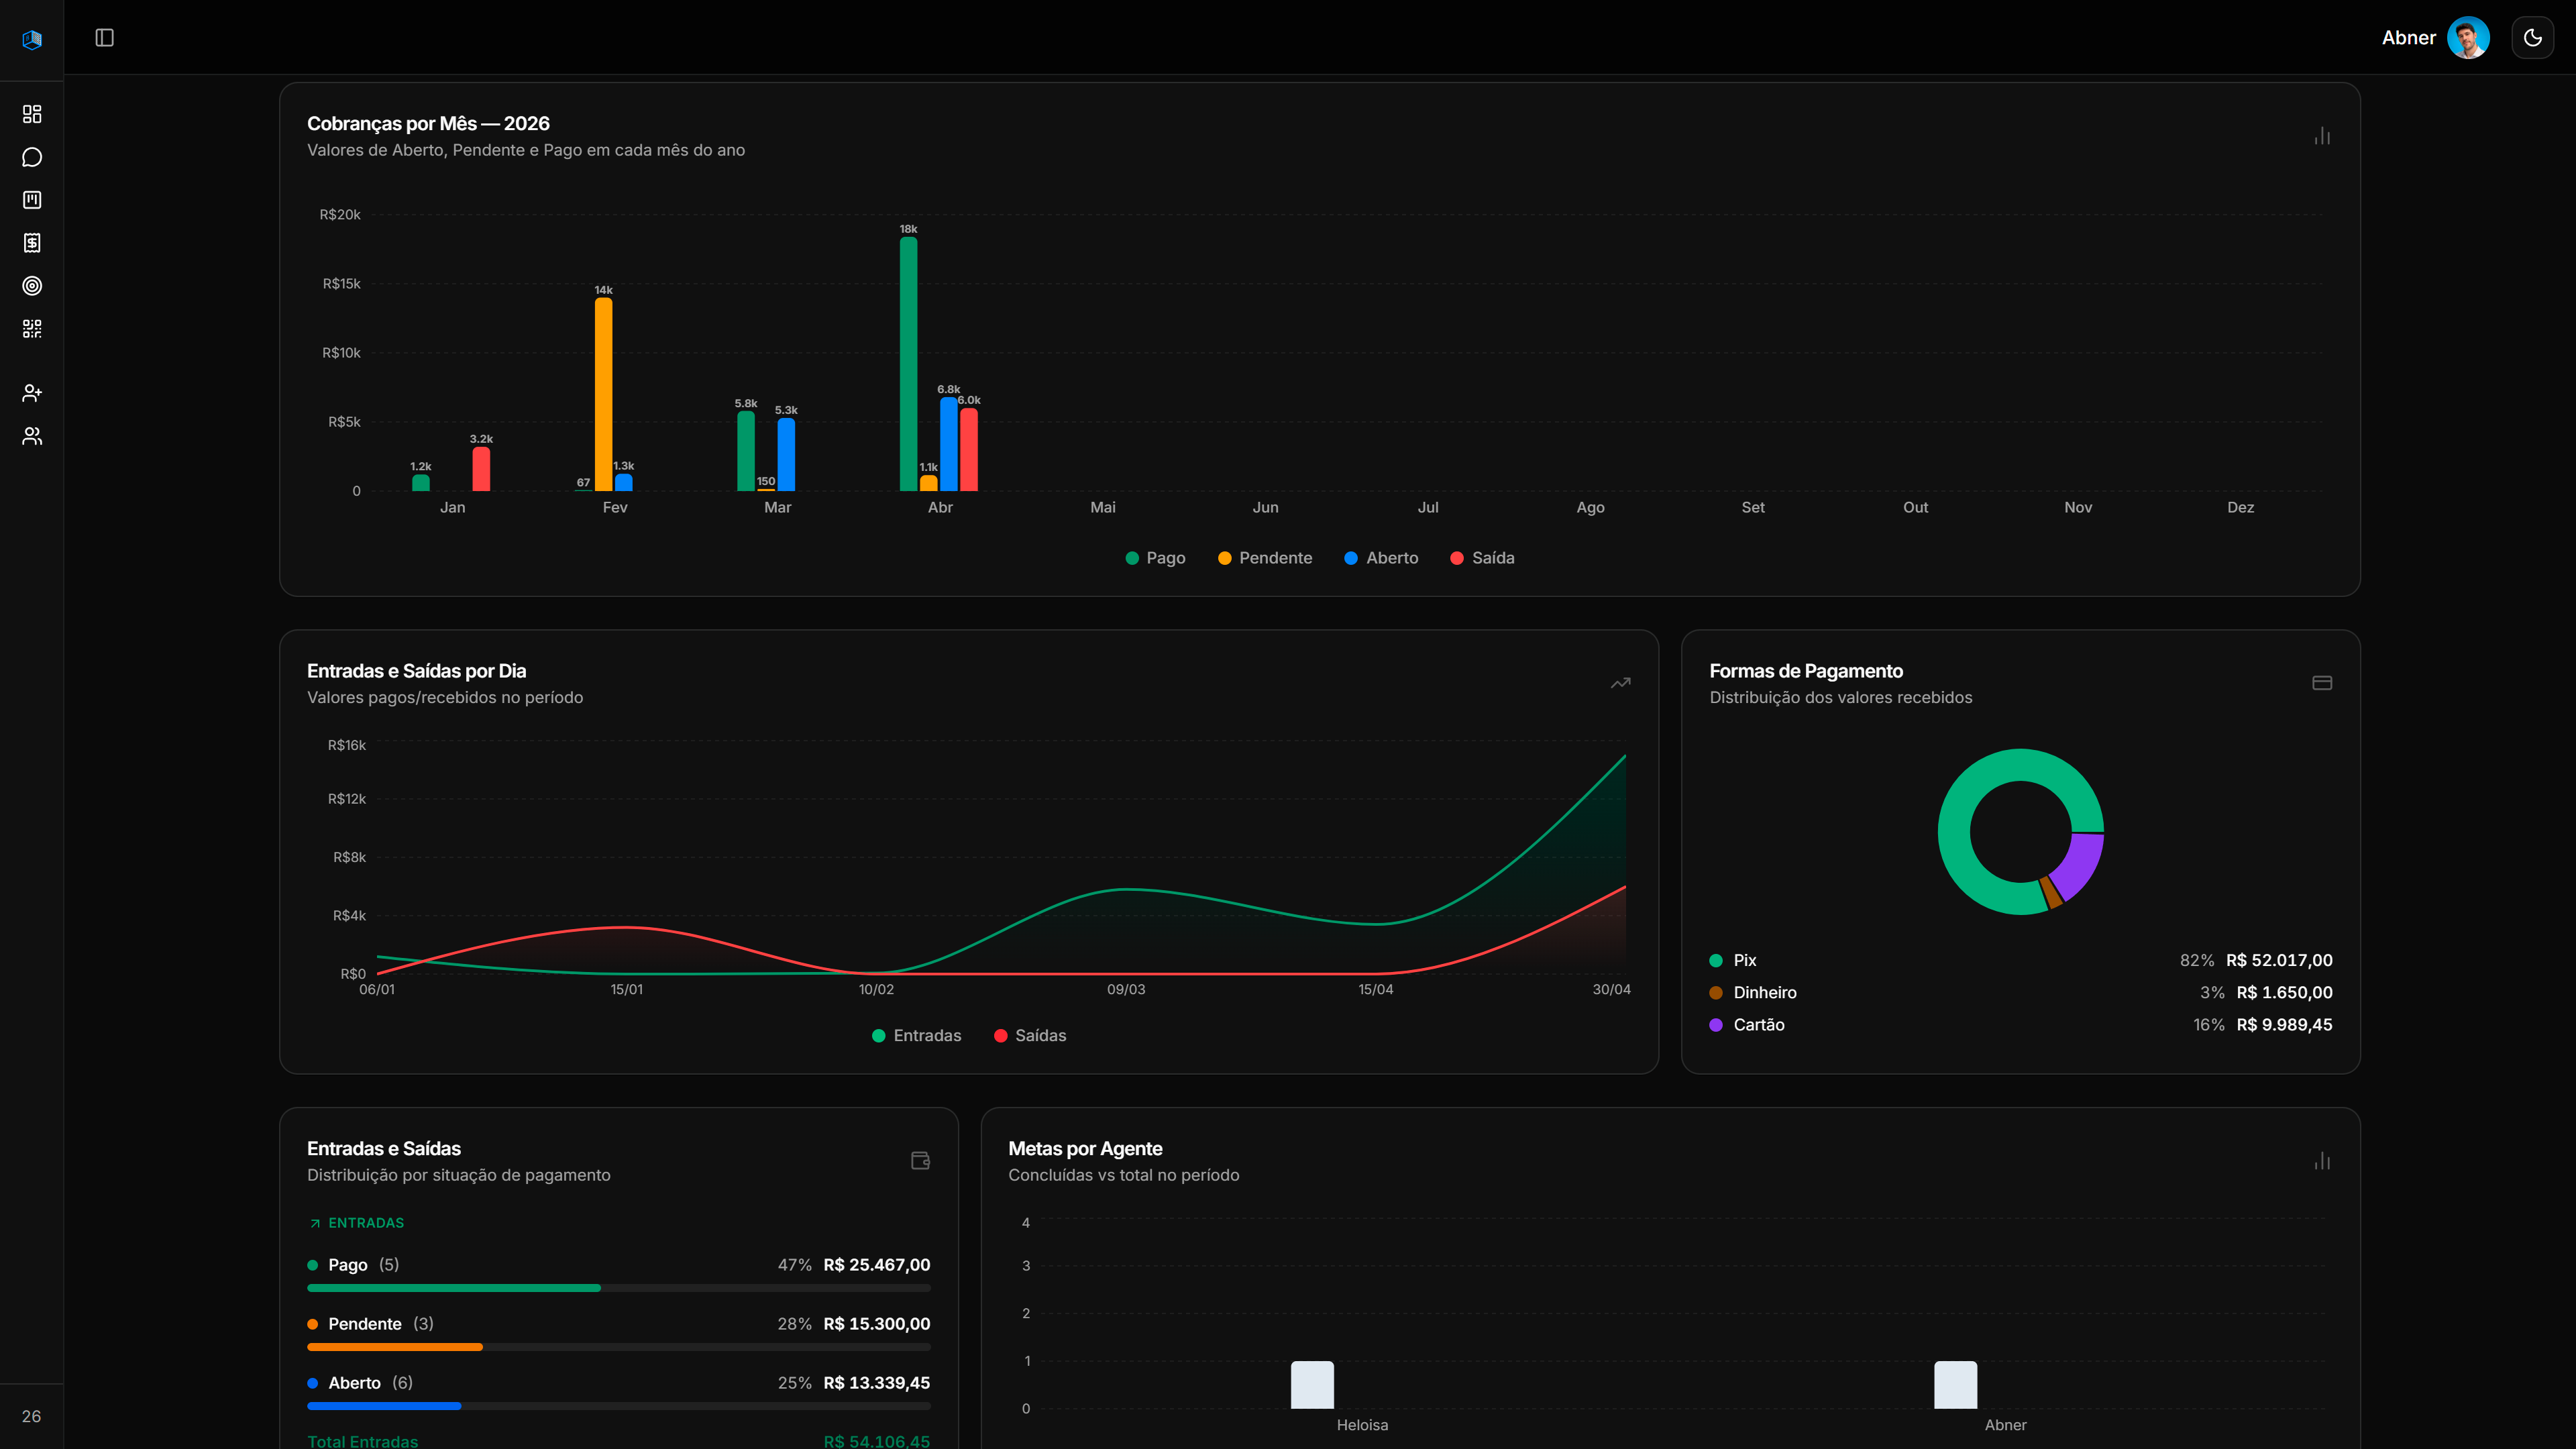Toggle dark mode with the moon button

tap(2532, 38)
